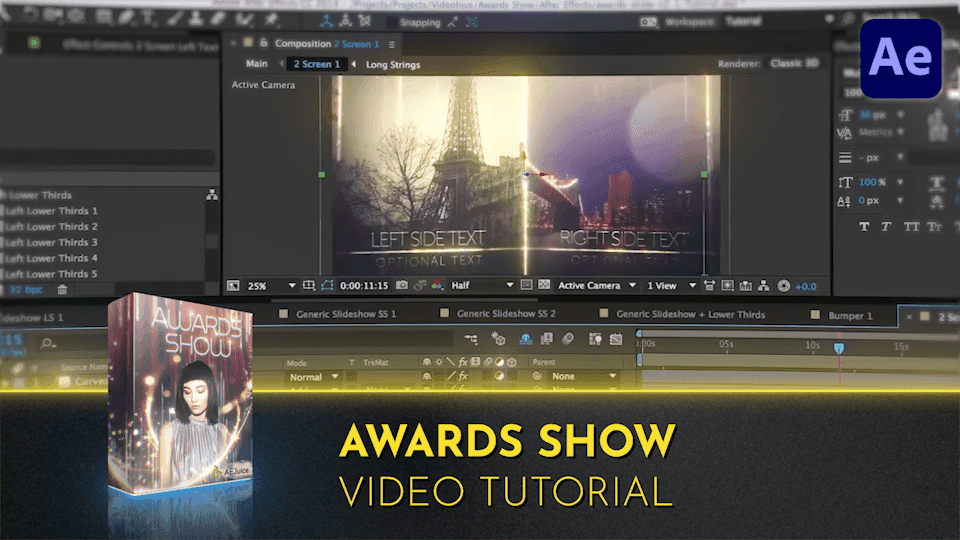Click the Draft 3D timeline icon
Image resolution: width=960 pixels, height=540 pixels.
(x=498, y=338)
